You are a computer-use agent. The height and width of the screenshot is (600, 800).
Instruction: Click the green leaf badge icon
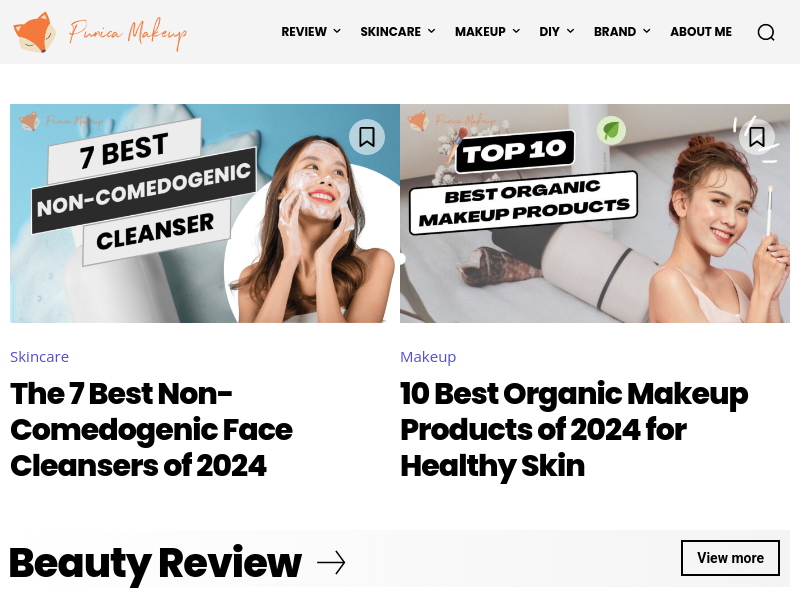click(611, 131)
